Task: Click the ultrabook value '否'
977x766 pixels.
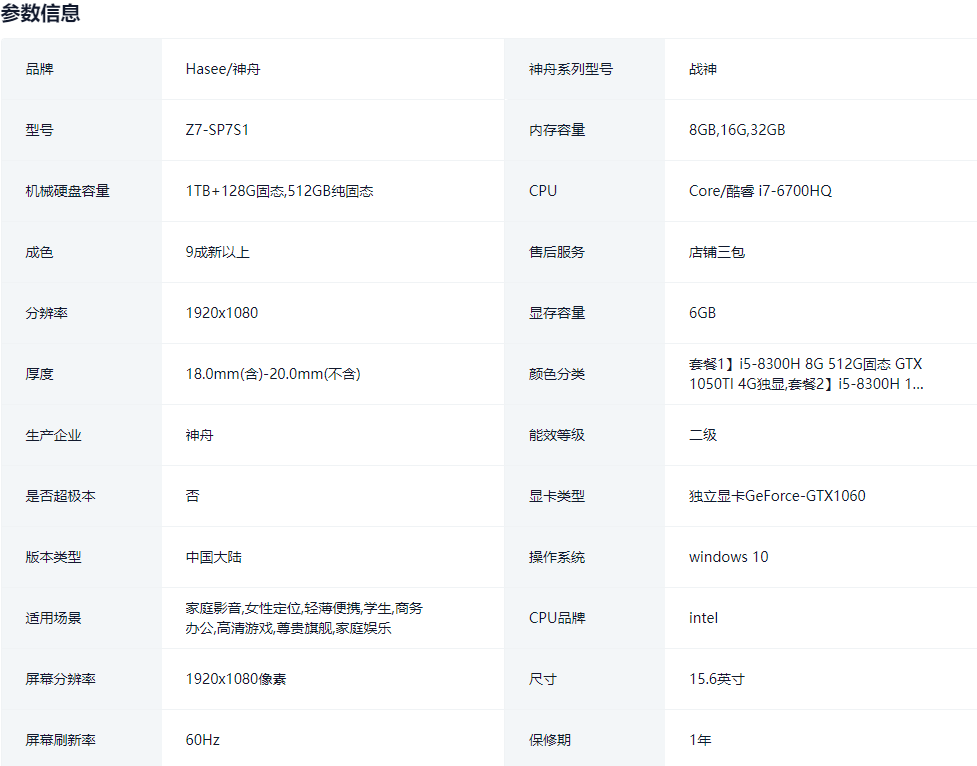Action: coord(193,496)
